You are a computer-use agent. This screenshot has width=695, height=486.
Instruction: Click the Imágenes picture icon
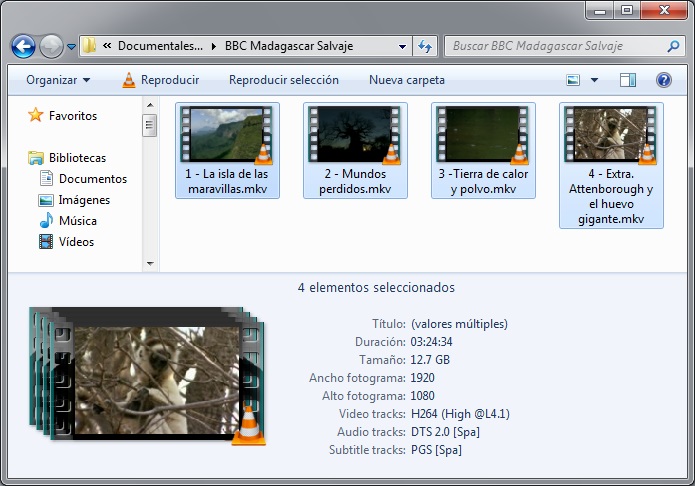(46, 200)
